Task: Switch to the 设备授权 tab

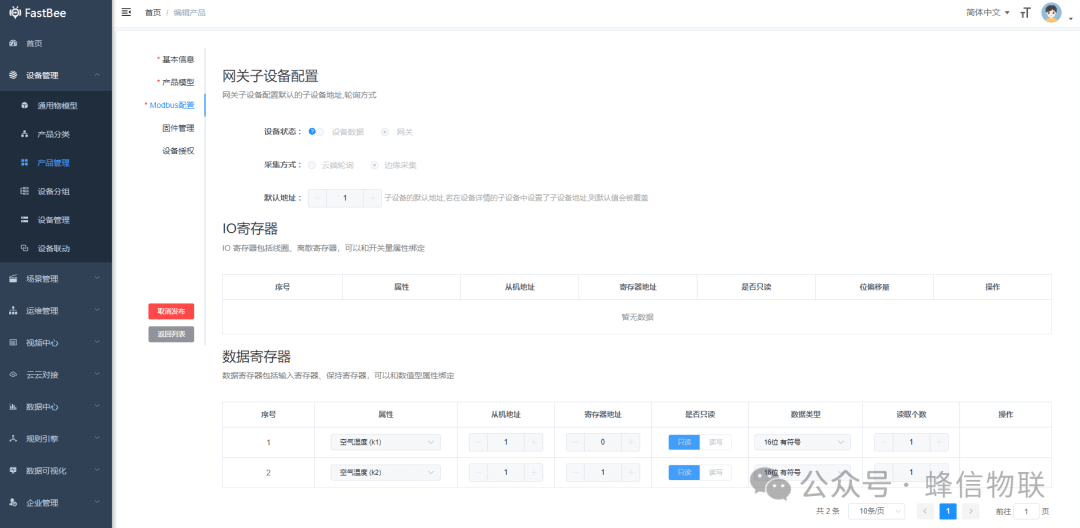Action: point(178,151)
